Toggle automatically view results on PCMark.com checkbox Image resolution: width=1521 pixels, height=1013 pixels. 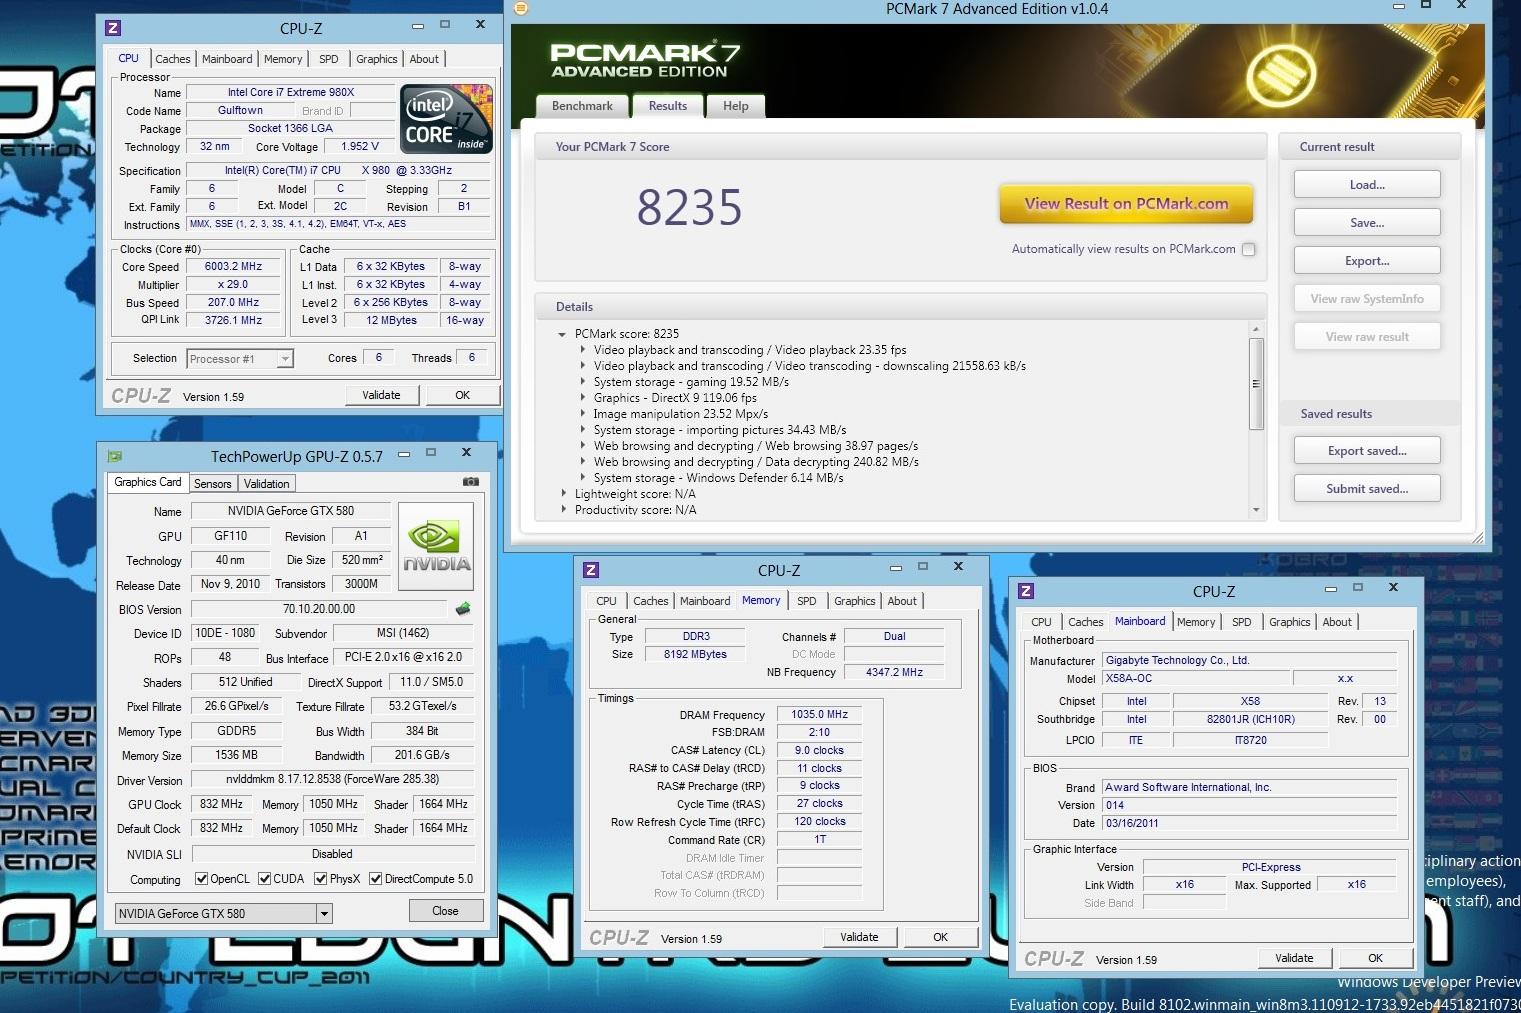coord(1248,249)
